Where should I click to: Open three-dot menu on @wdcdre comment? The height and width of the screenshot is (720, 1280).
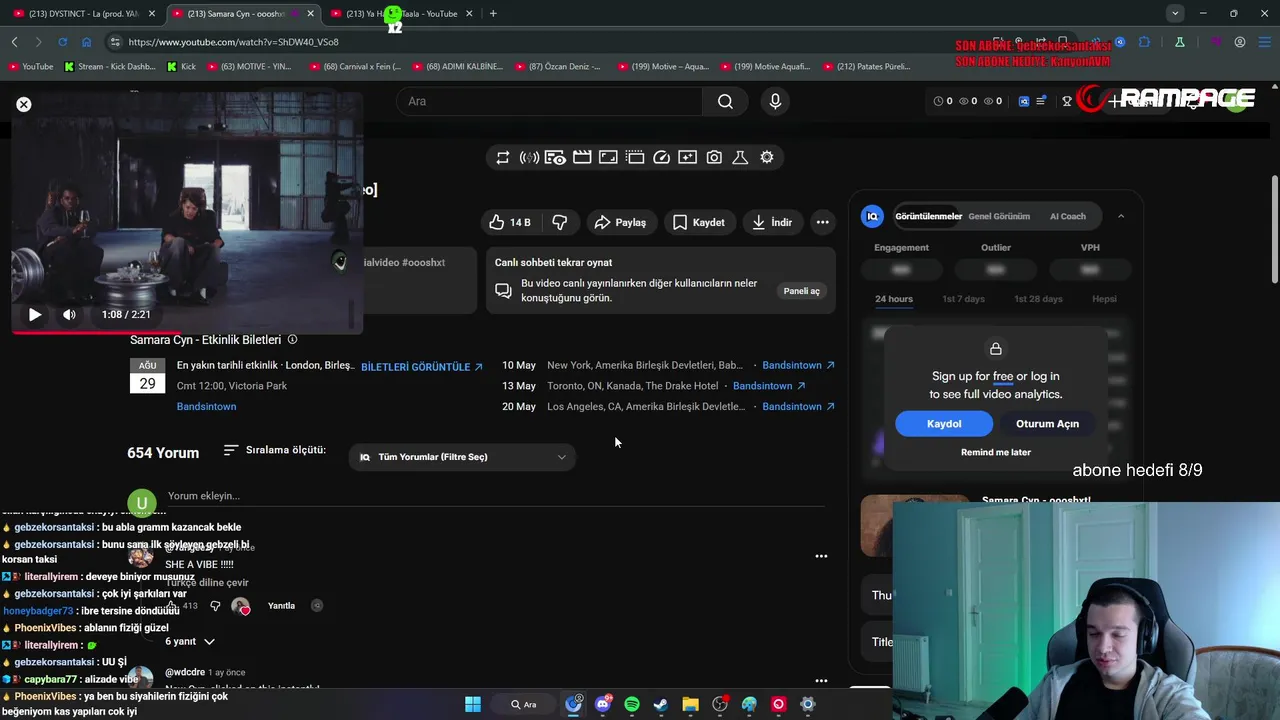(821, 681)
